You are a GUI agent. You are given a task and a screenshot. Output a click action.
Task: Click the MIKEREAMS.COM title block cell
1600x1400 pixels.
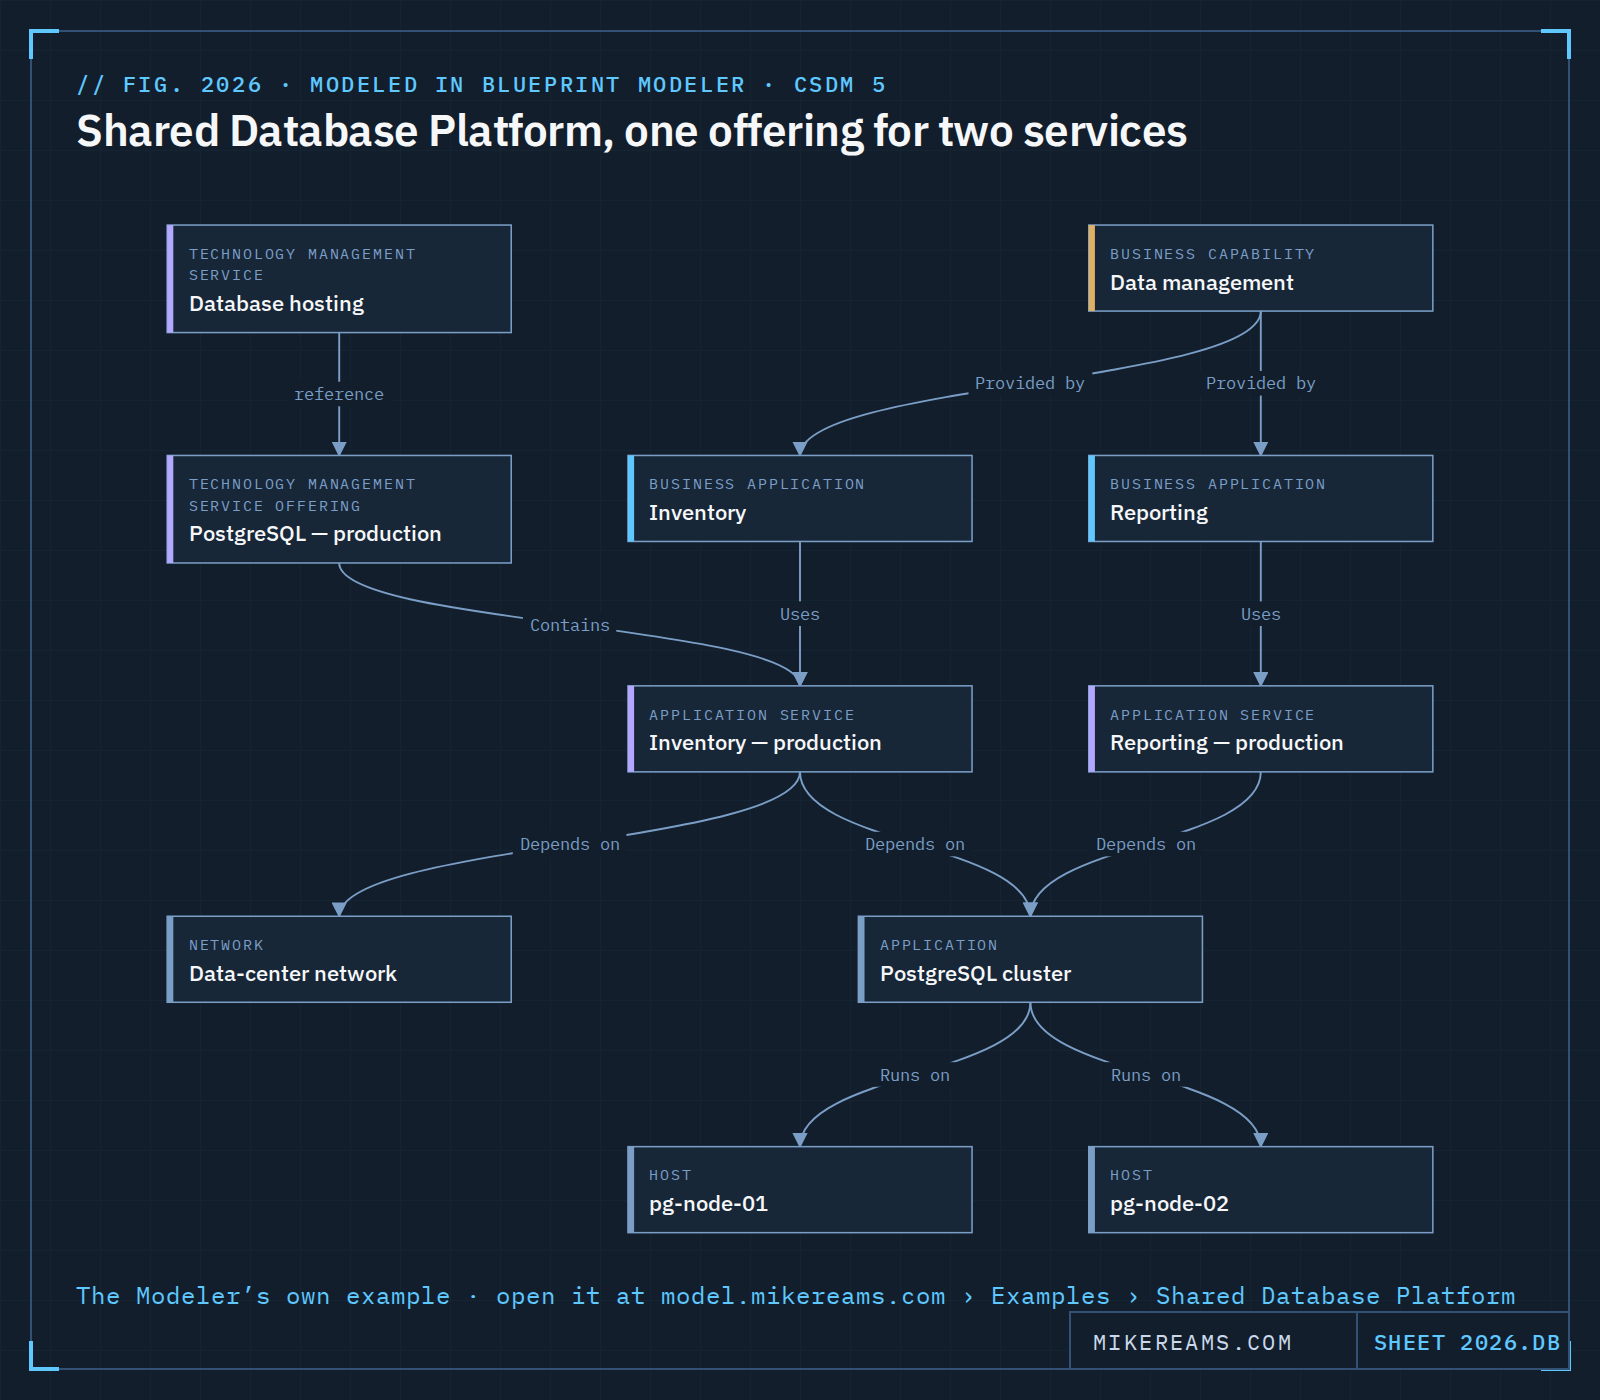point(1213,1341)
